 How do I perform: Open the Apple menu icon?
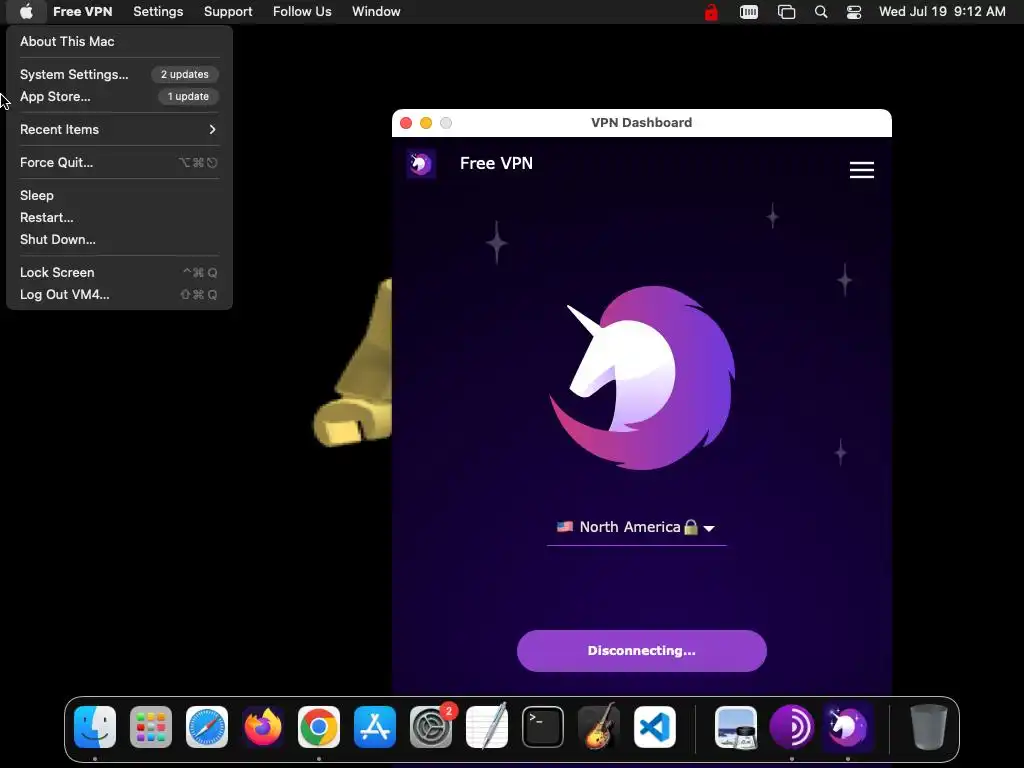click(x=26, y=12)
